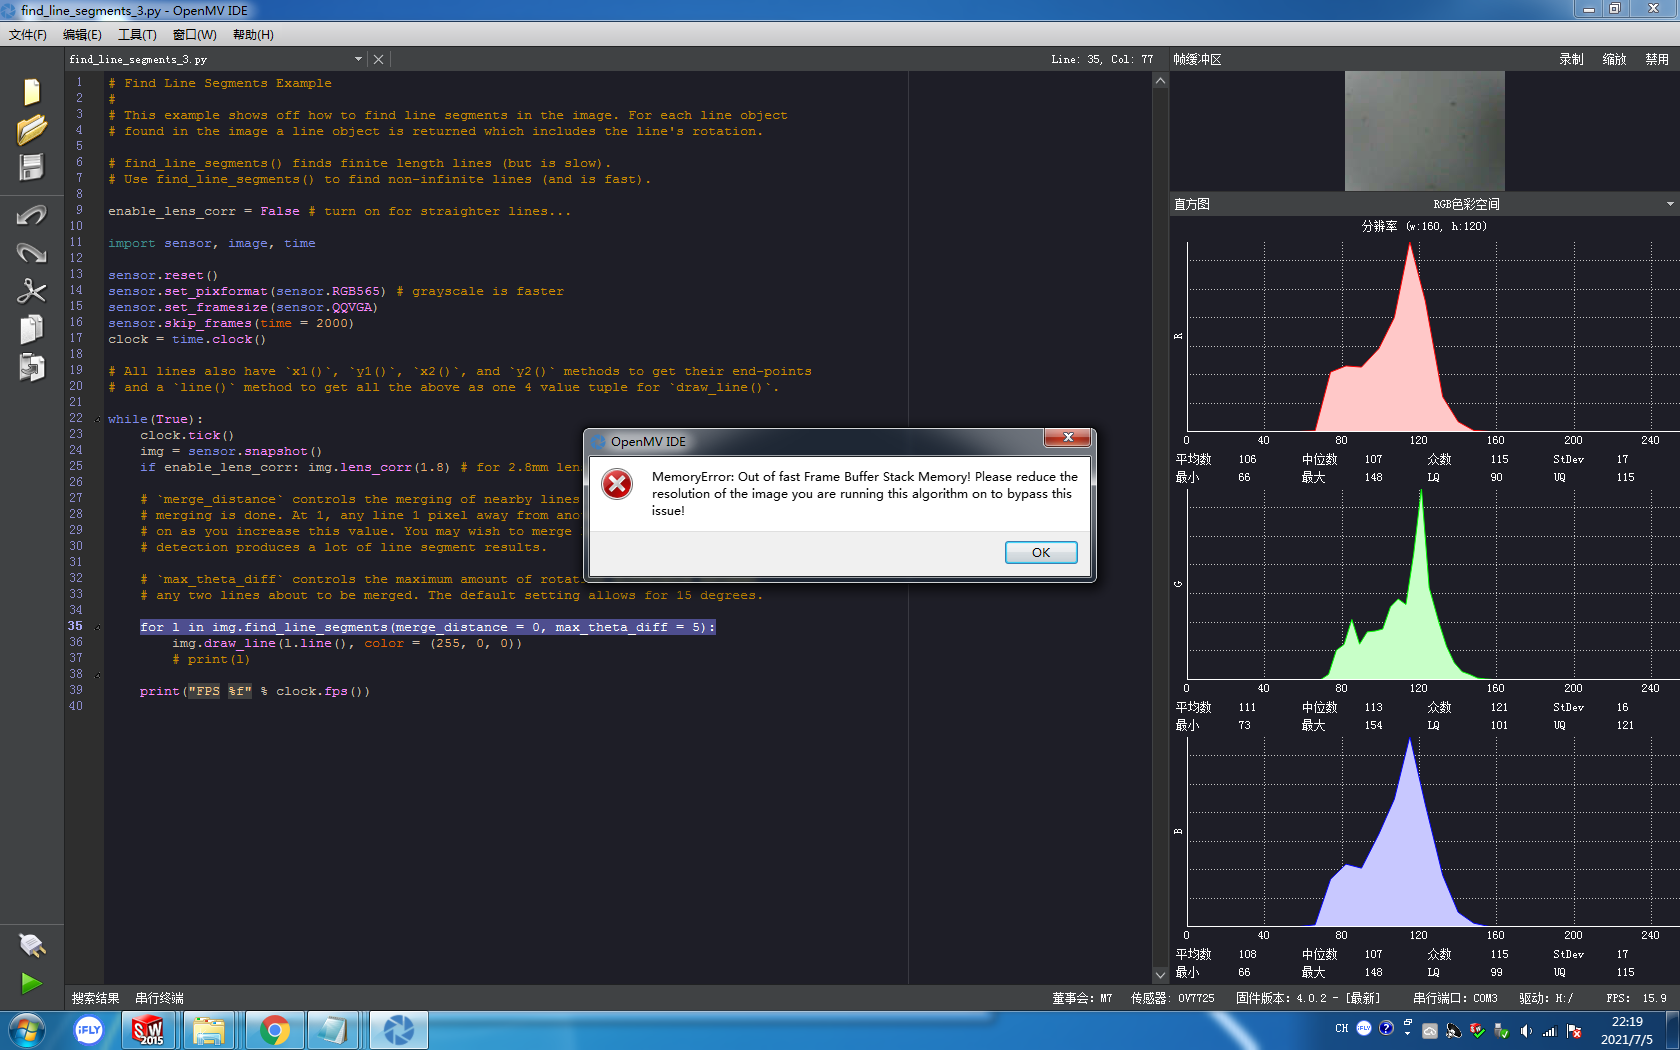Click the frame buffer camera preview image
The image size is (1680, 1050).
tap(1424, 131)
